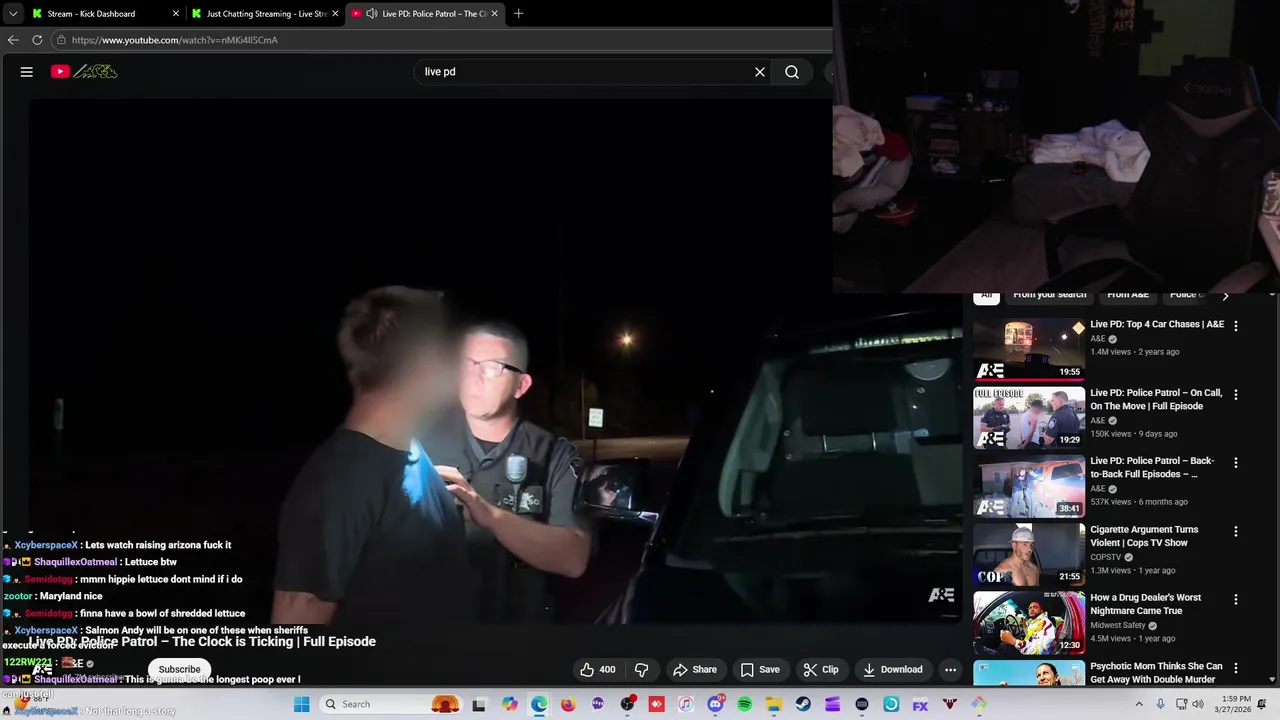This screenshot has width=1280, height=720.
Task: Open Task View in the taskbar
Action: [x=479, y=704]
